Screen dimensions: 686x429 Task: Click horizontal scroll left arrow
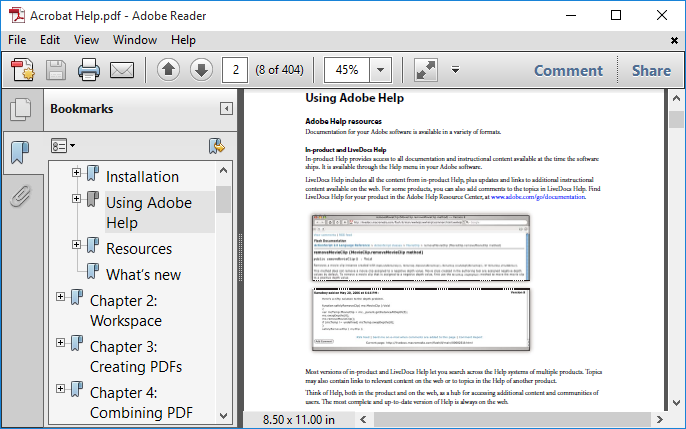(363, 420)
